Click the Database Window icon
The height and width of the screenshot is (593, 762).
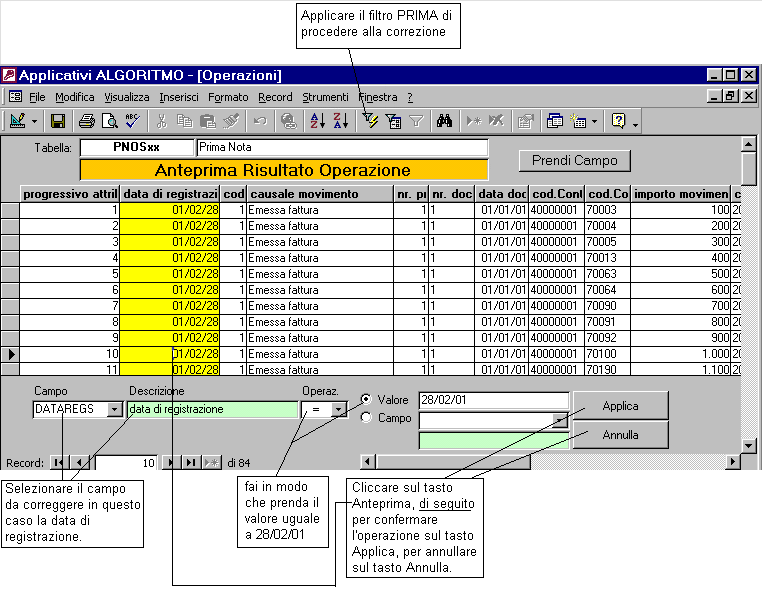click(x=554, y=121)
